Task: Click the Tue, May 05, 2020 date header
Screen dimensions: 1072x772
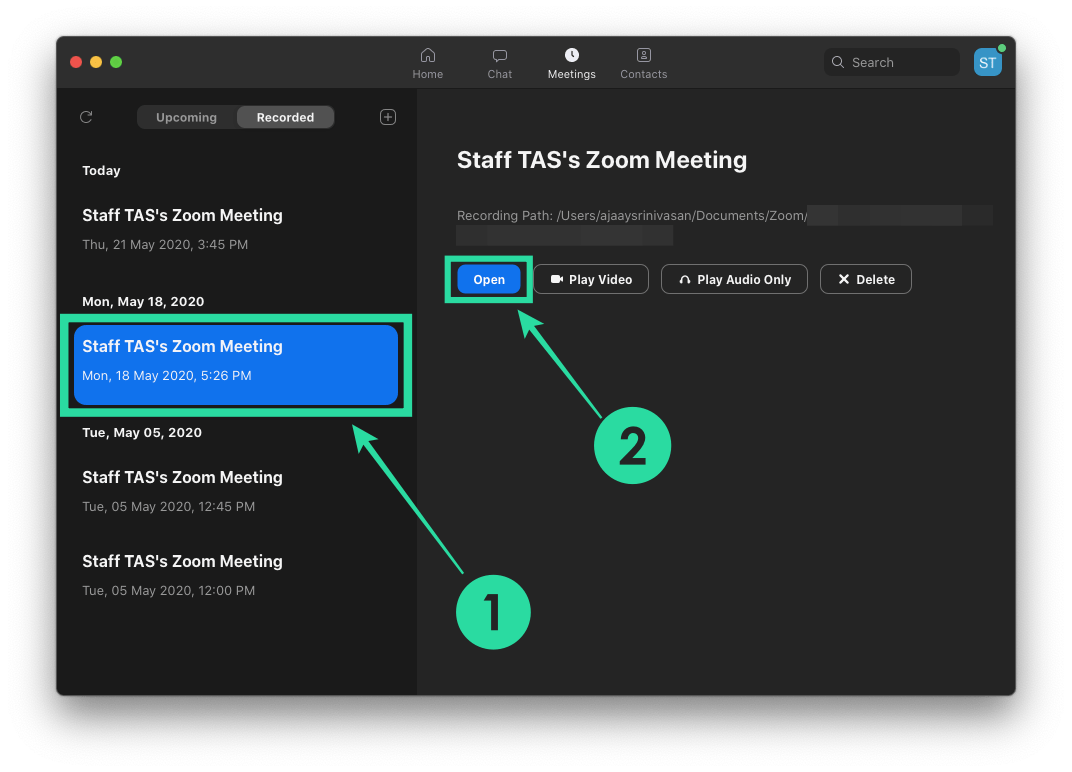Action: (x=142, y=432)
